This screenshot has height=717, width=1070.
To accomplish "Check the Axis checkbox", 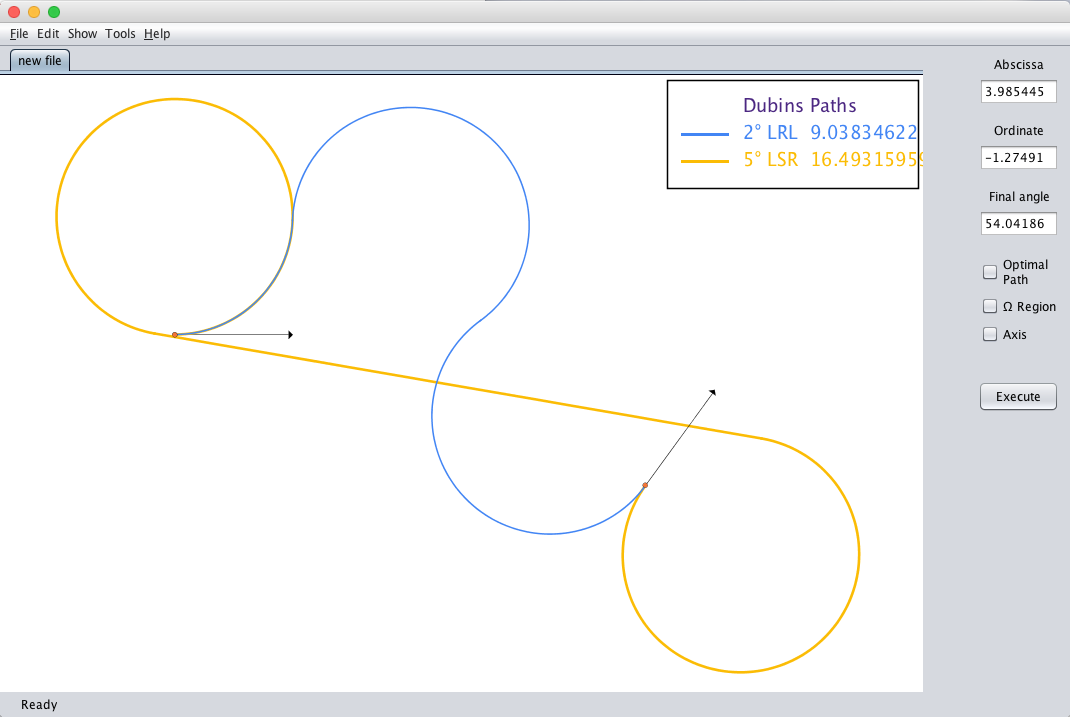I will click(990, 335).
